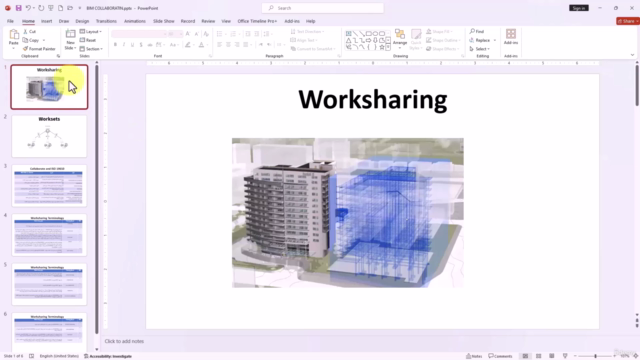Image resolution: width=640 pixels, height=360 pixels.
Task: Center the paragraph text
Action: [228, 44]
